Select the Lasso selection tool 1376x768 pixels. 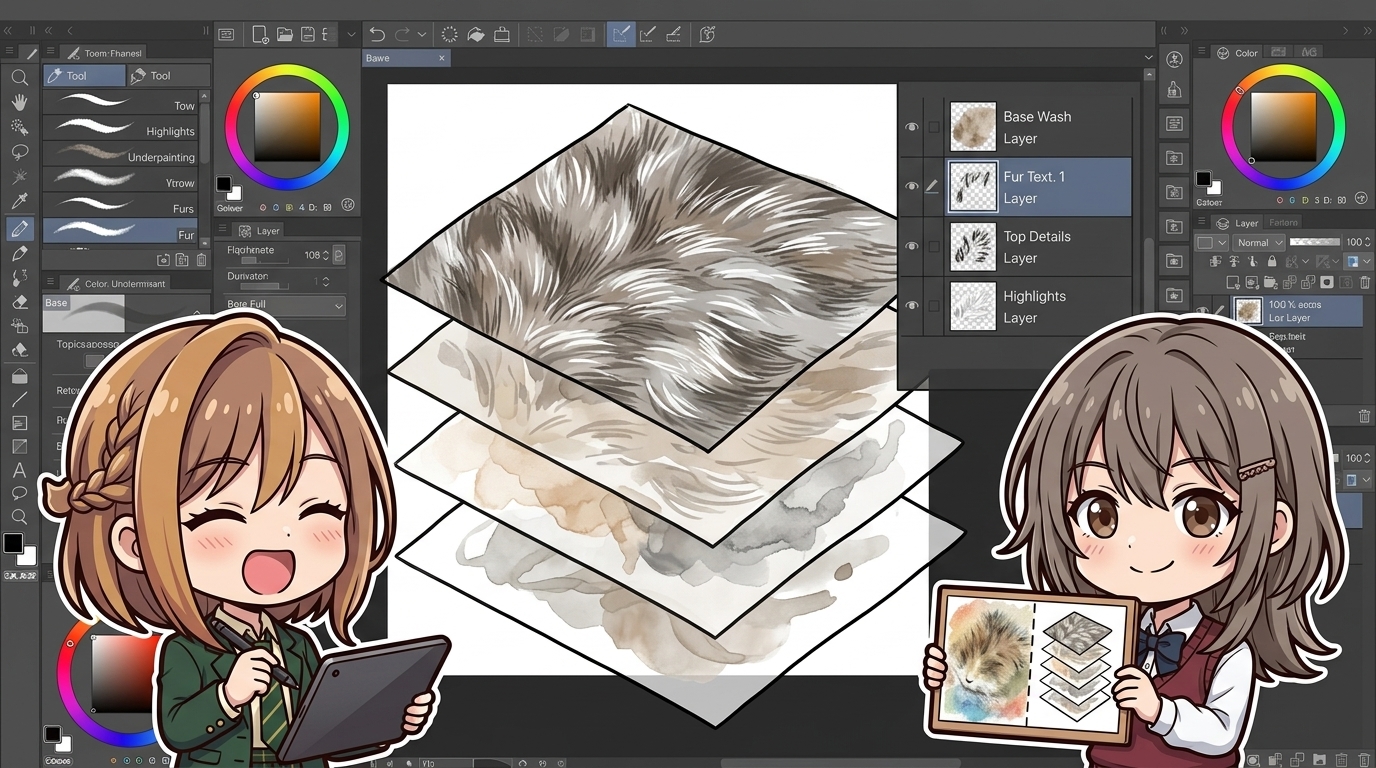click(x=19, y=152)
